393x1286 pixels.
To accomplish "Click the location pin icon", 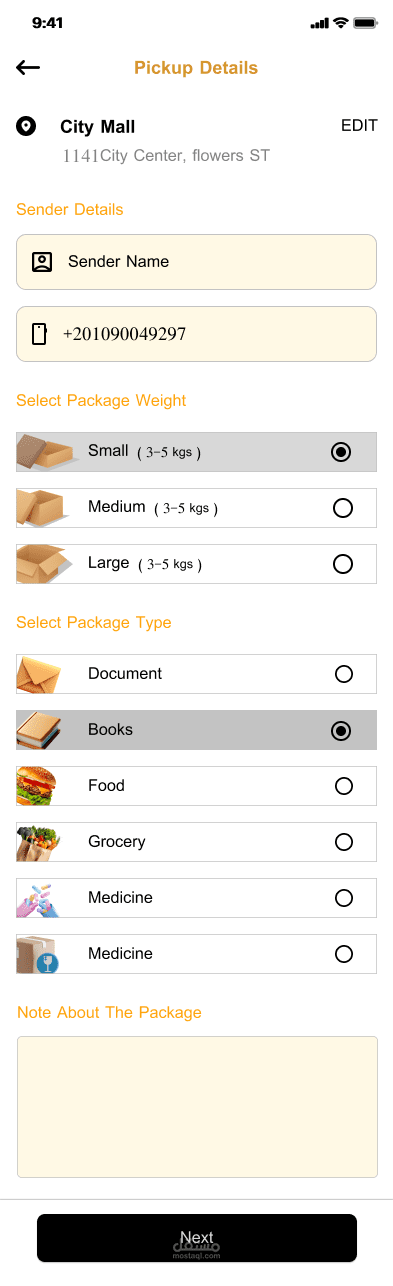I will click(x=26, y=126).
